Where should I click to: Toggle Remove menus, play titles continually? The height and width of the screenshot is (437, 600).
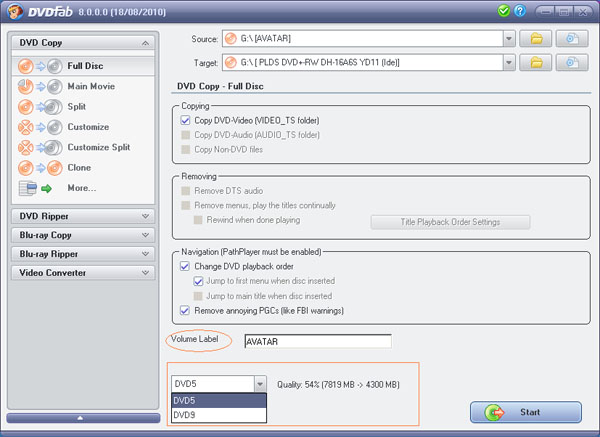coord(186,205)
